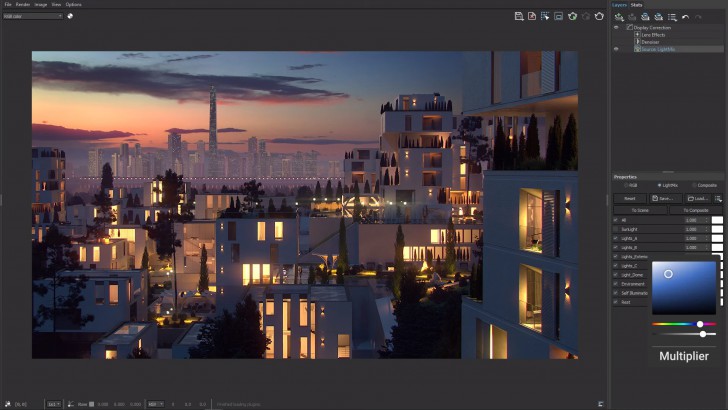728x410 pixels.
Task: Click the Denoiser layer icon
Action: click(x=637, y=42)
